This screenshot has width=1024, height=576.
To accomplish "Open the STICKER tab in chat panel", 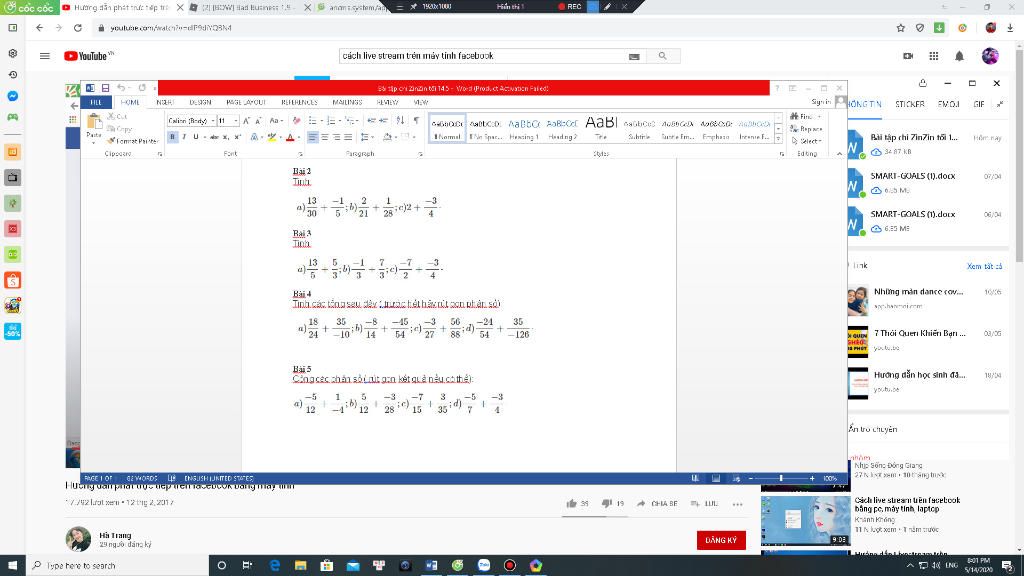I will click(x=910, y=104).
